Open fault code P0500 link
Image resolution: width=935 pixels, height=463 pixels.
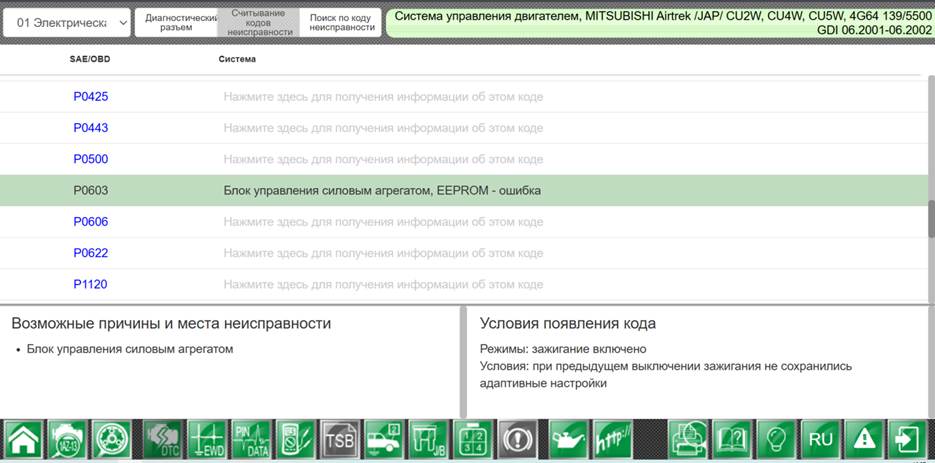point(91,159)
